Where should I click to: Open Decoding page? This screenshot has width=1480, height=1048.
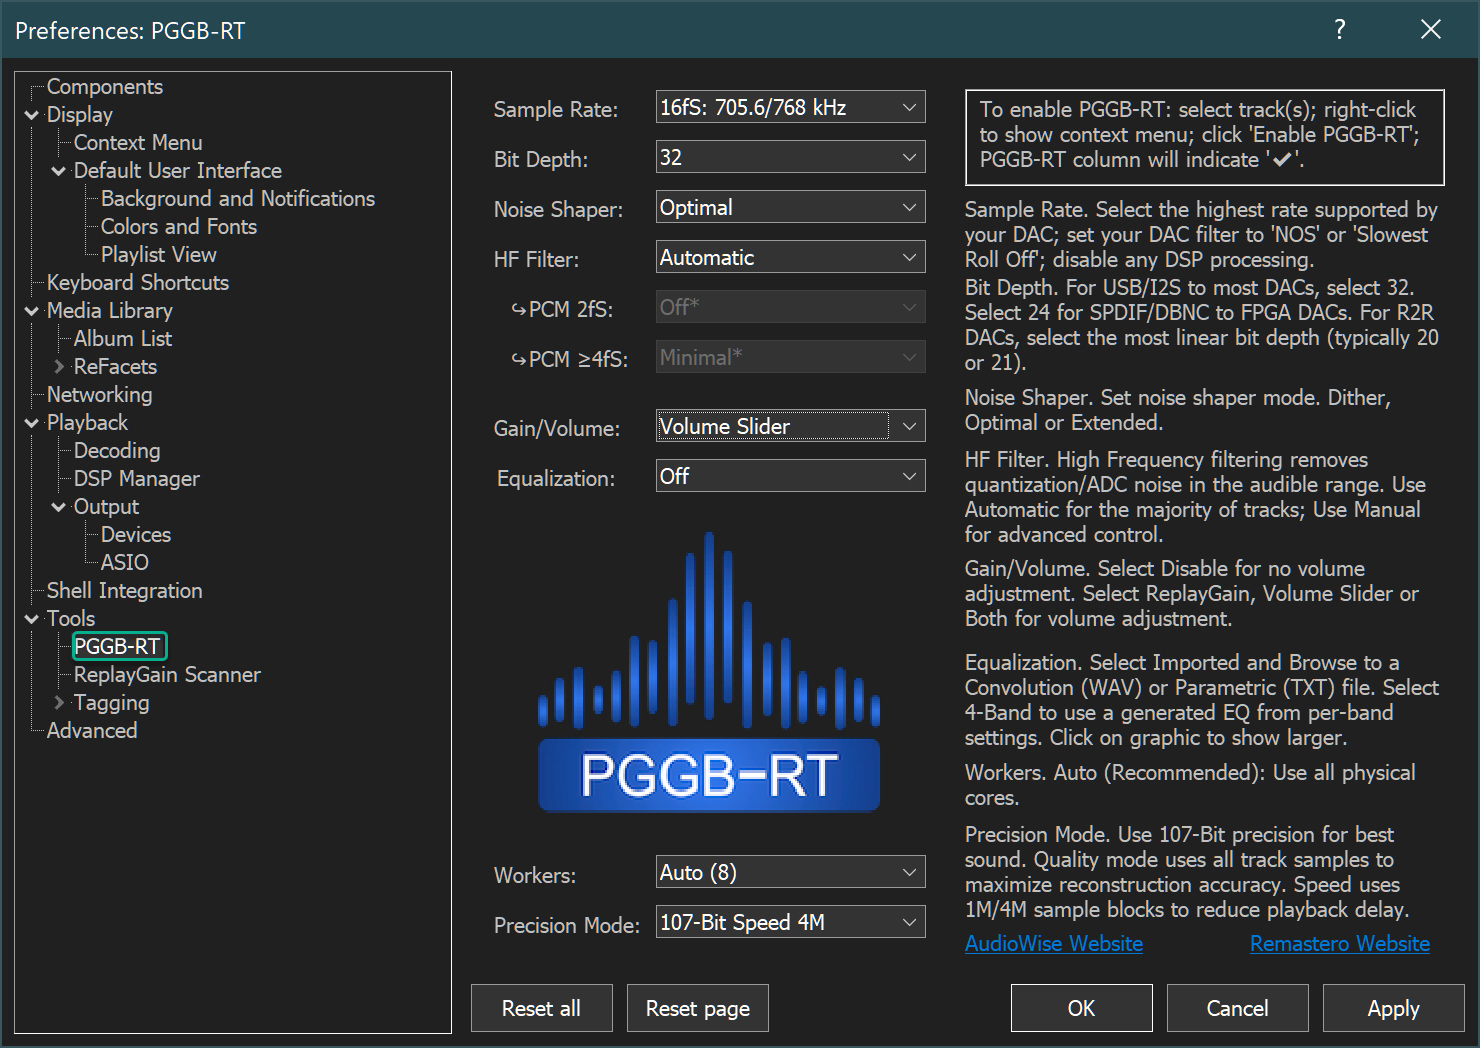117,451
